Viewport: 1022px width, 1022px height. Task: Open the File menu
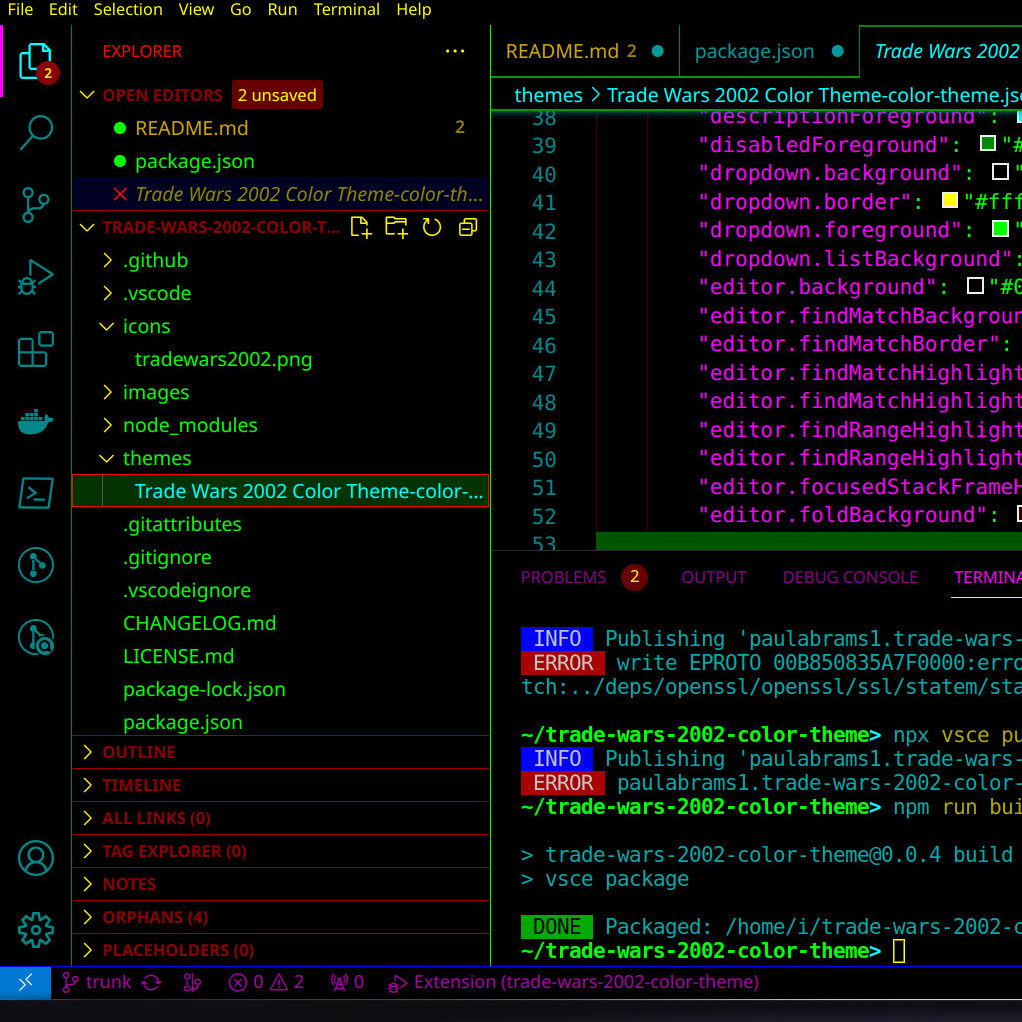point(20,10)
